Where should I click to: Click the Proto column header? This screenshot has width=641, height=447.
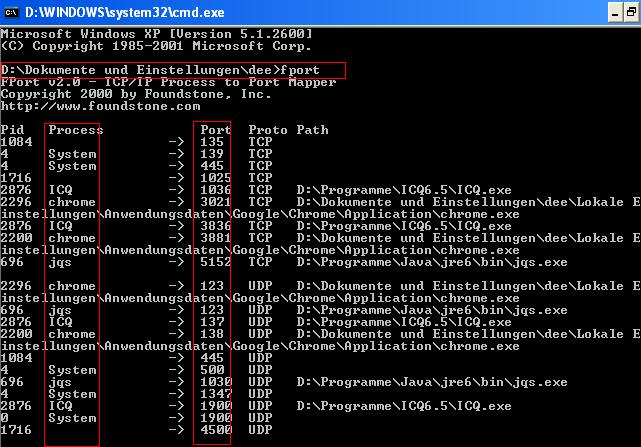268,130
